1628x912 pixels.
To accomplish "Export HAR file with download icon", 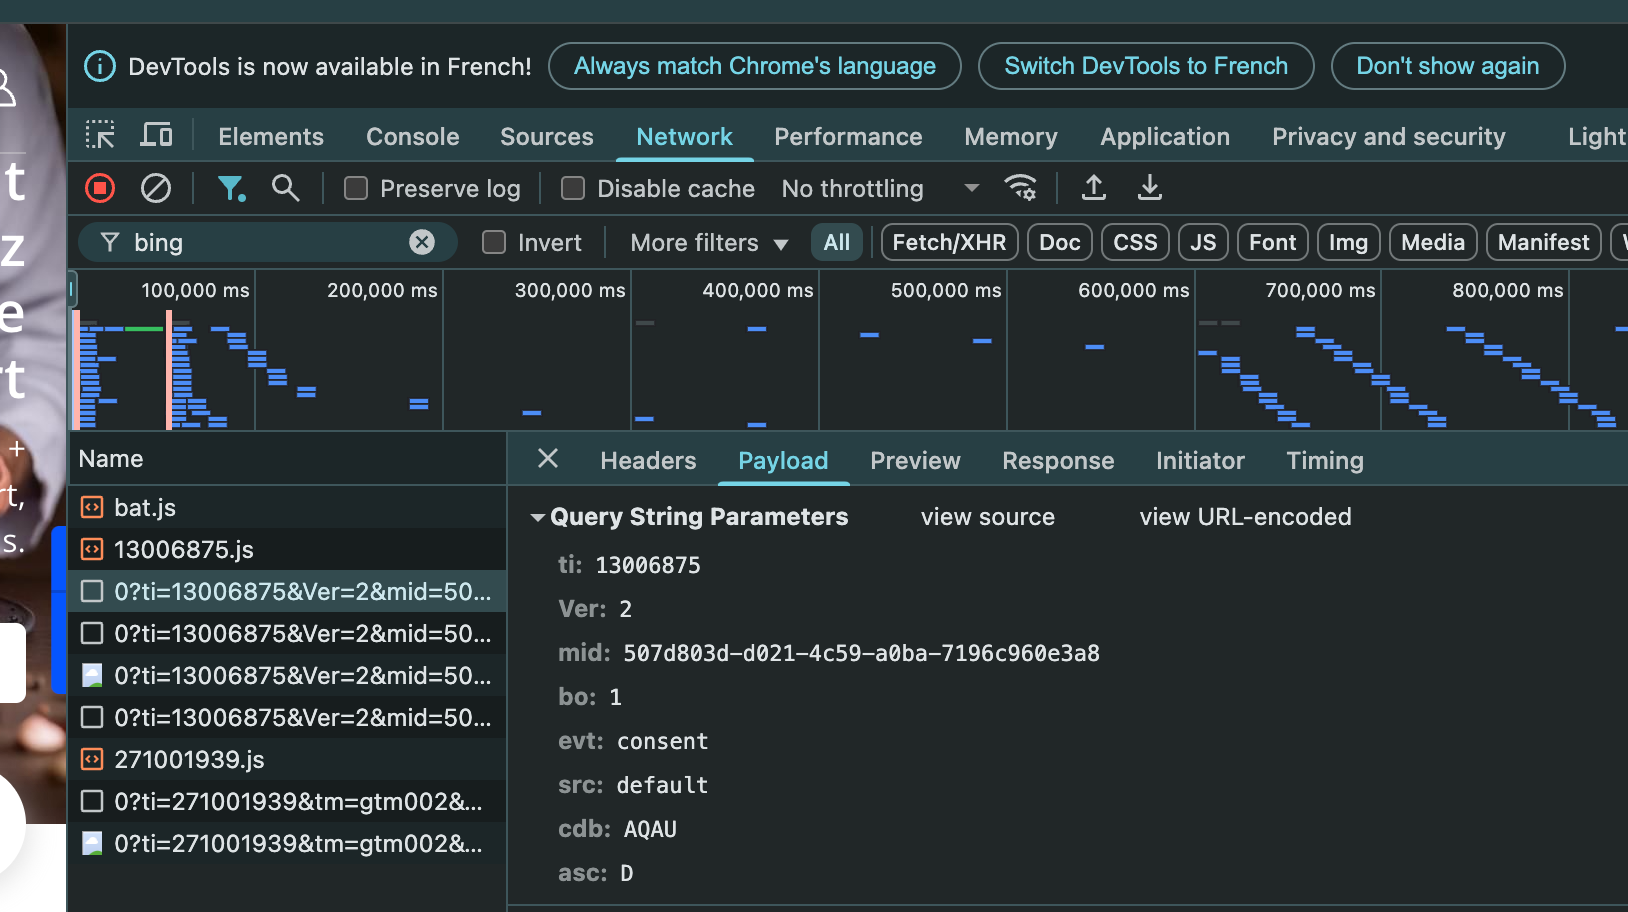I will click(x=1150, y=188).
